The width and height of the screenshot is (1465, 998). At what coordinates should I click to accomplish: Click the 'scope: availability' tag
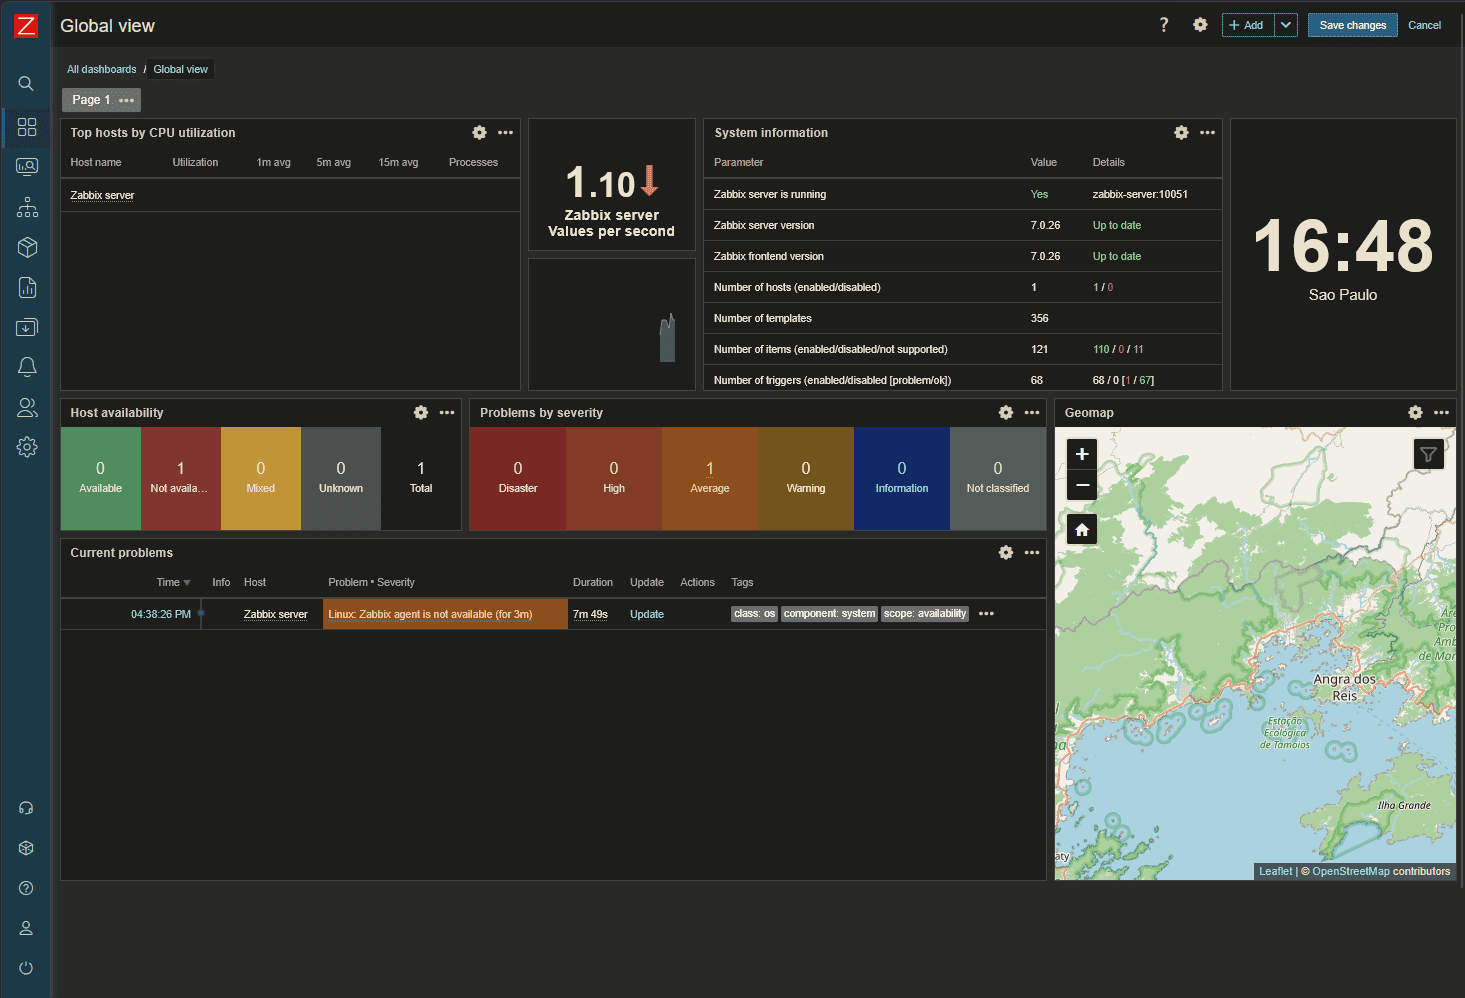(x=925, y=614)
